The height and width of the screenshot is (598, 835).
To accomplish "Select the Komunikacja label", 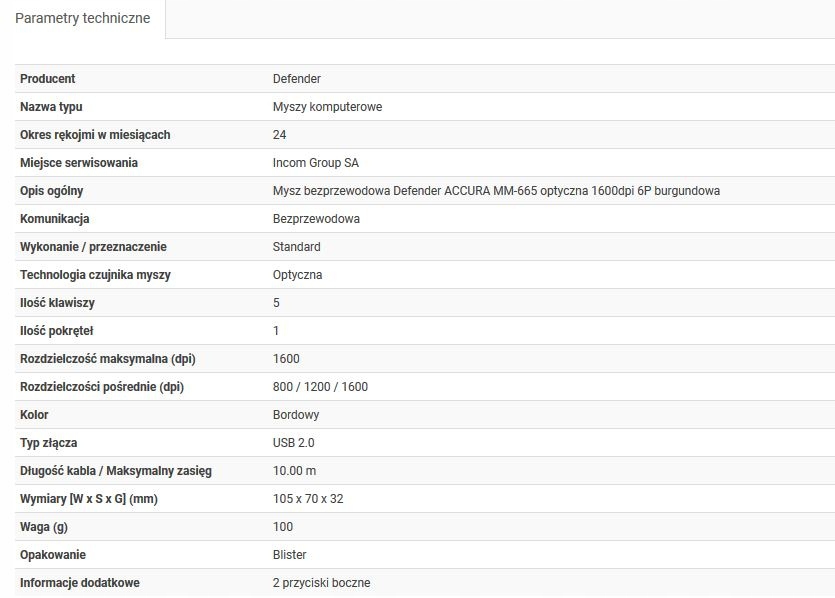I will (54, 219).
